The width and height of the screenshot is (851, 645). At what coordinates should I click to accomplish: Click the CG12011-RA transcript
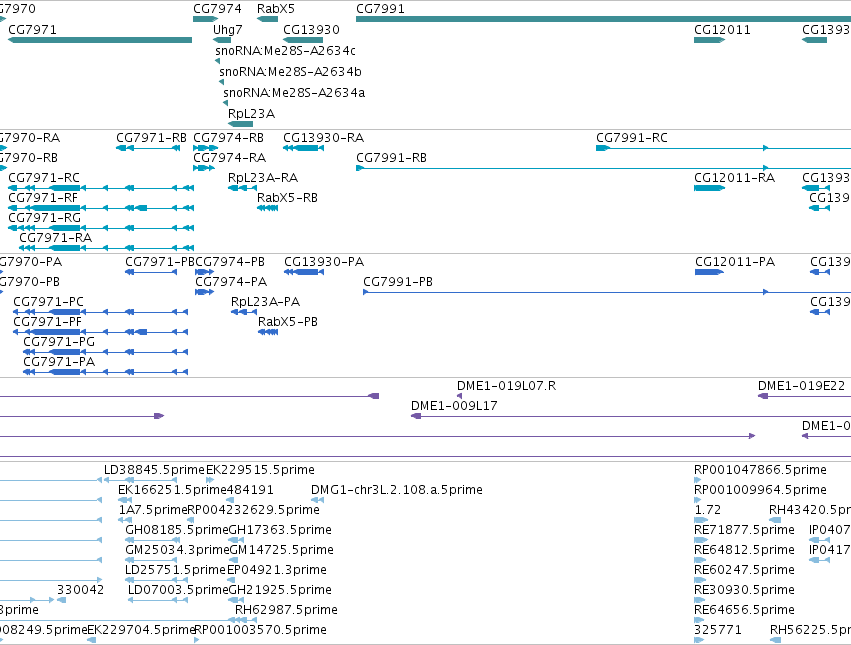click(x=709, y=188)
